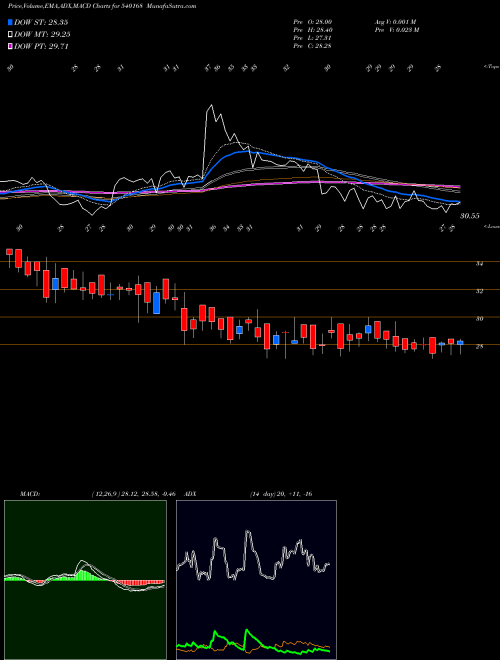
Task: Click the ADX '(14 day) 20, +11, -16' text
Action: 281,494
